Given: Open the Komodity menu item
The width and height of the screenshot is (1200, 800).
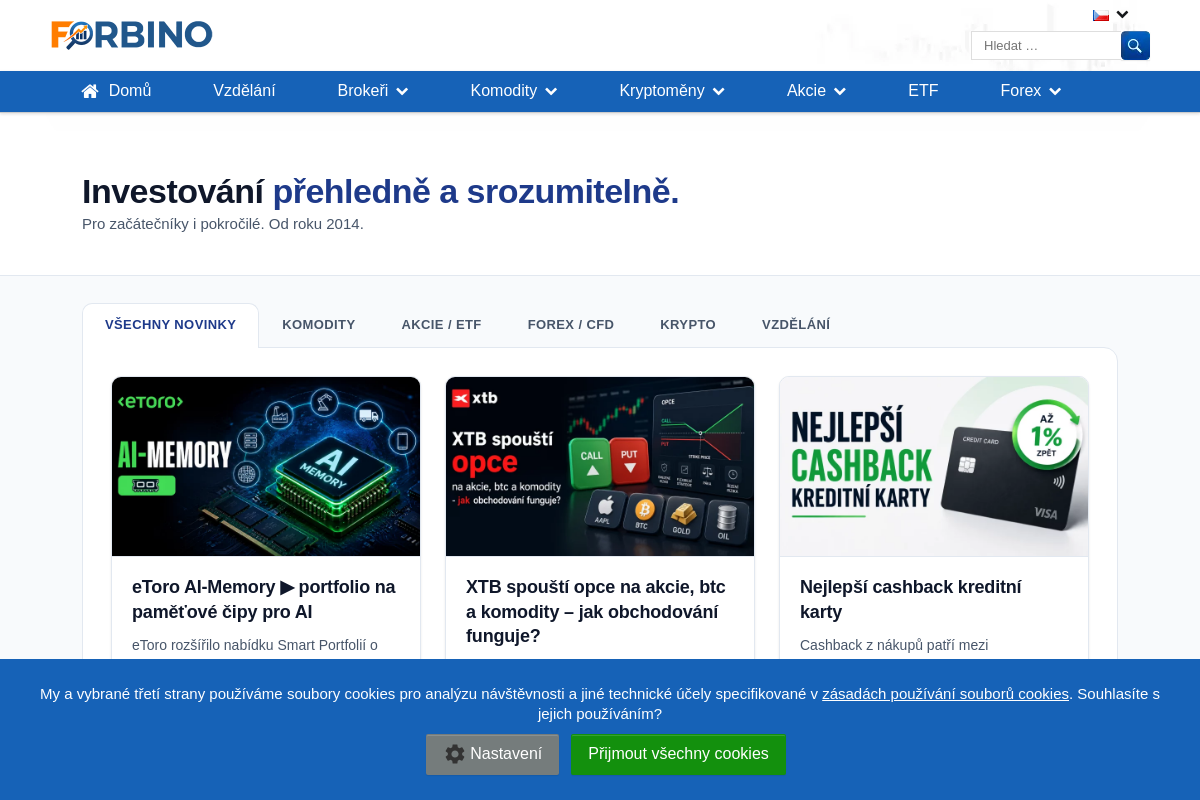Looking at the screenshot, I should point(504,91).
